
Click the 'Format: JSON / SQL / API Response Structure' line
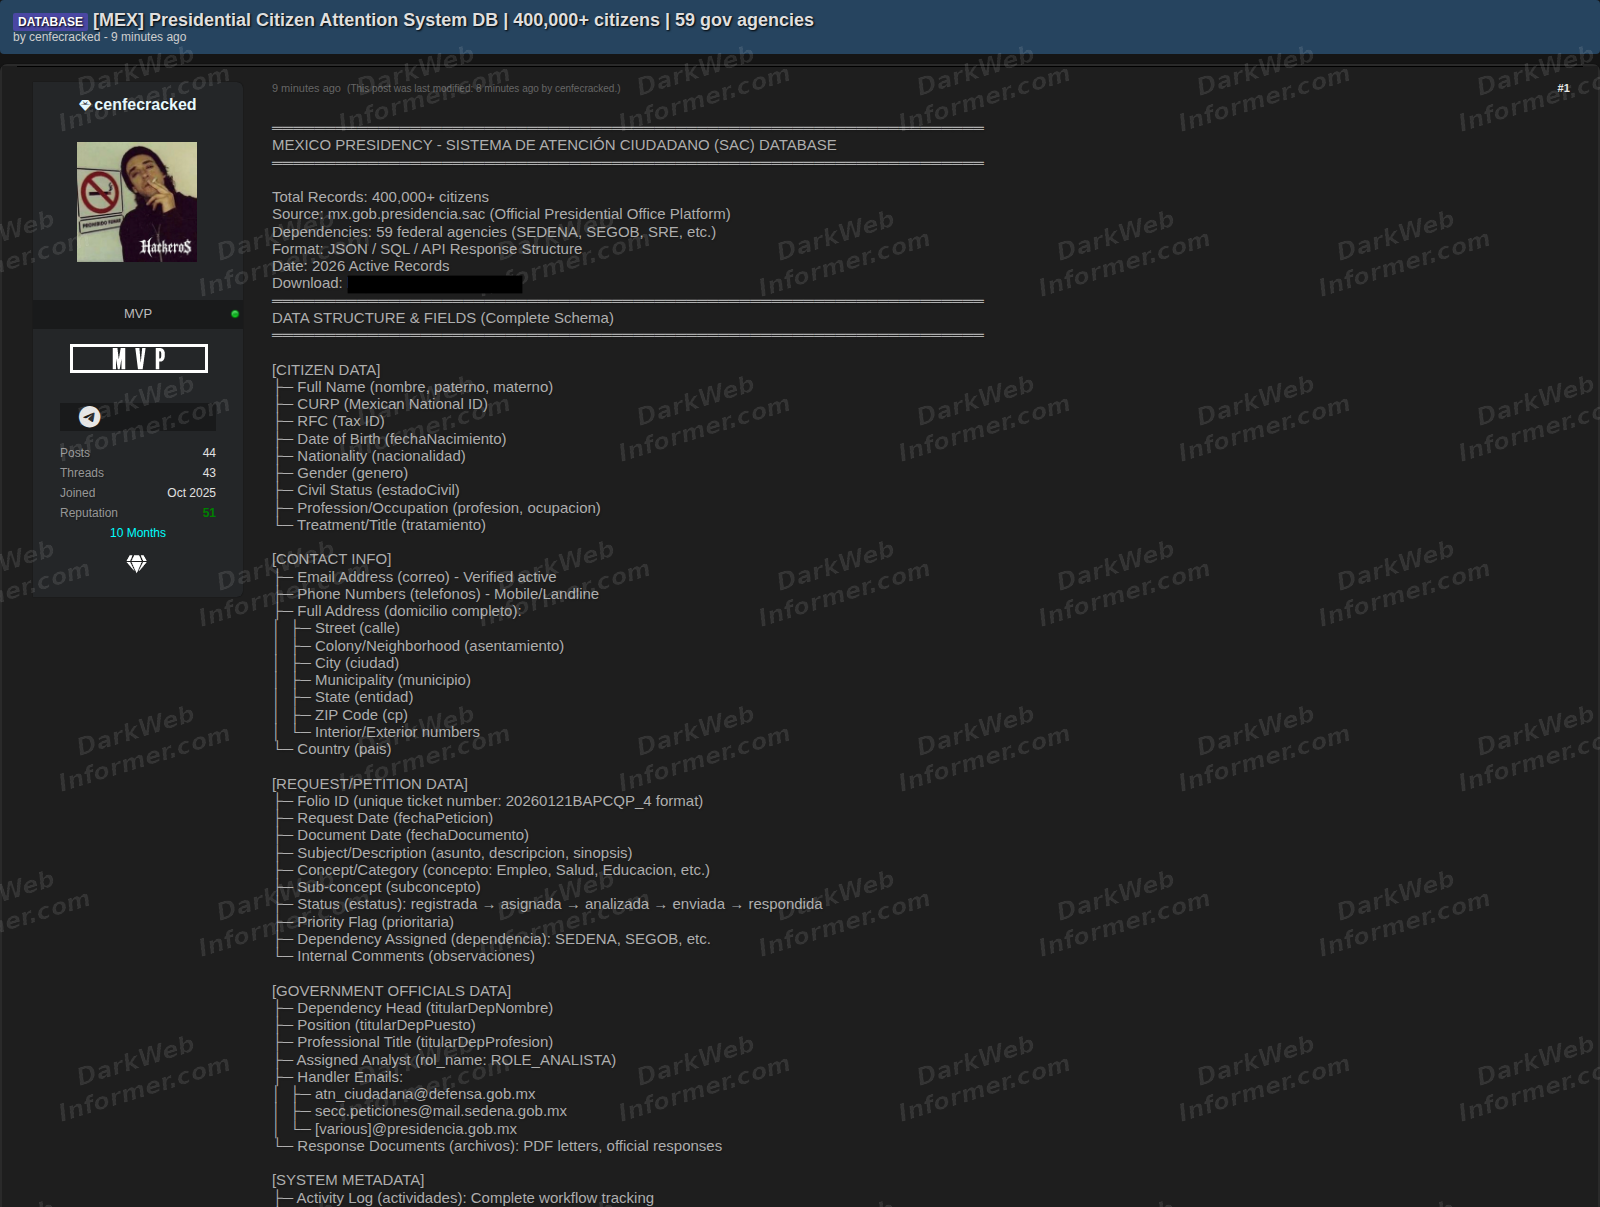427,249
